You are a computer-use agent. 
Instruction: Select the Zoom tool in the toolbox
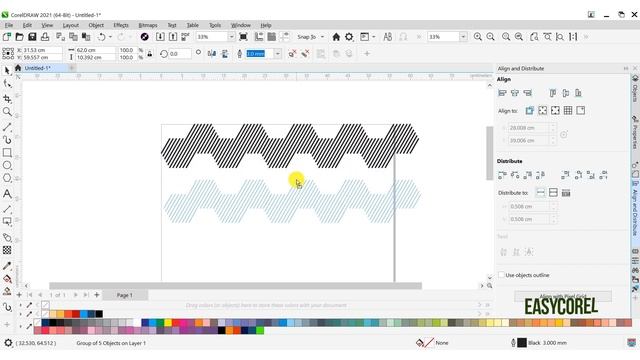tap(7, 111)
